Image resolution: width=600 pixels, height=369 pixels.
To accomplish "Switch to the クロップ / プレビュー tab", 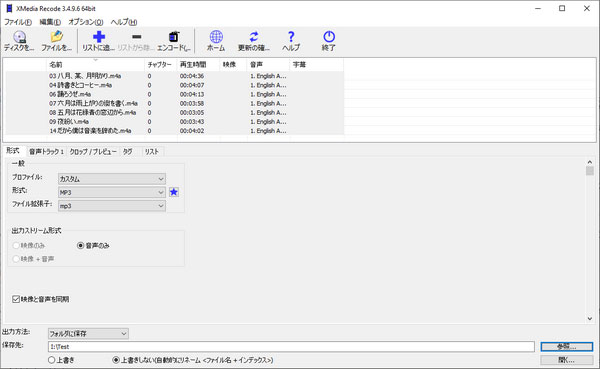I will 93,152.
